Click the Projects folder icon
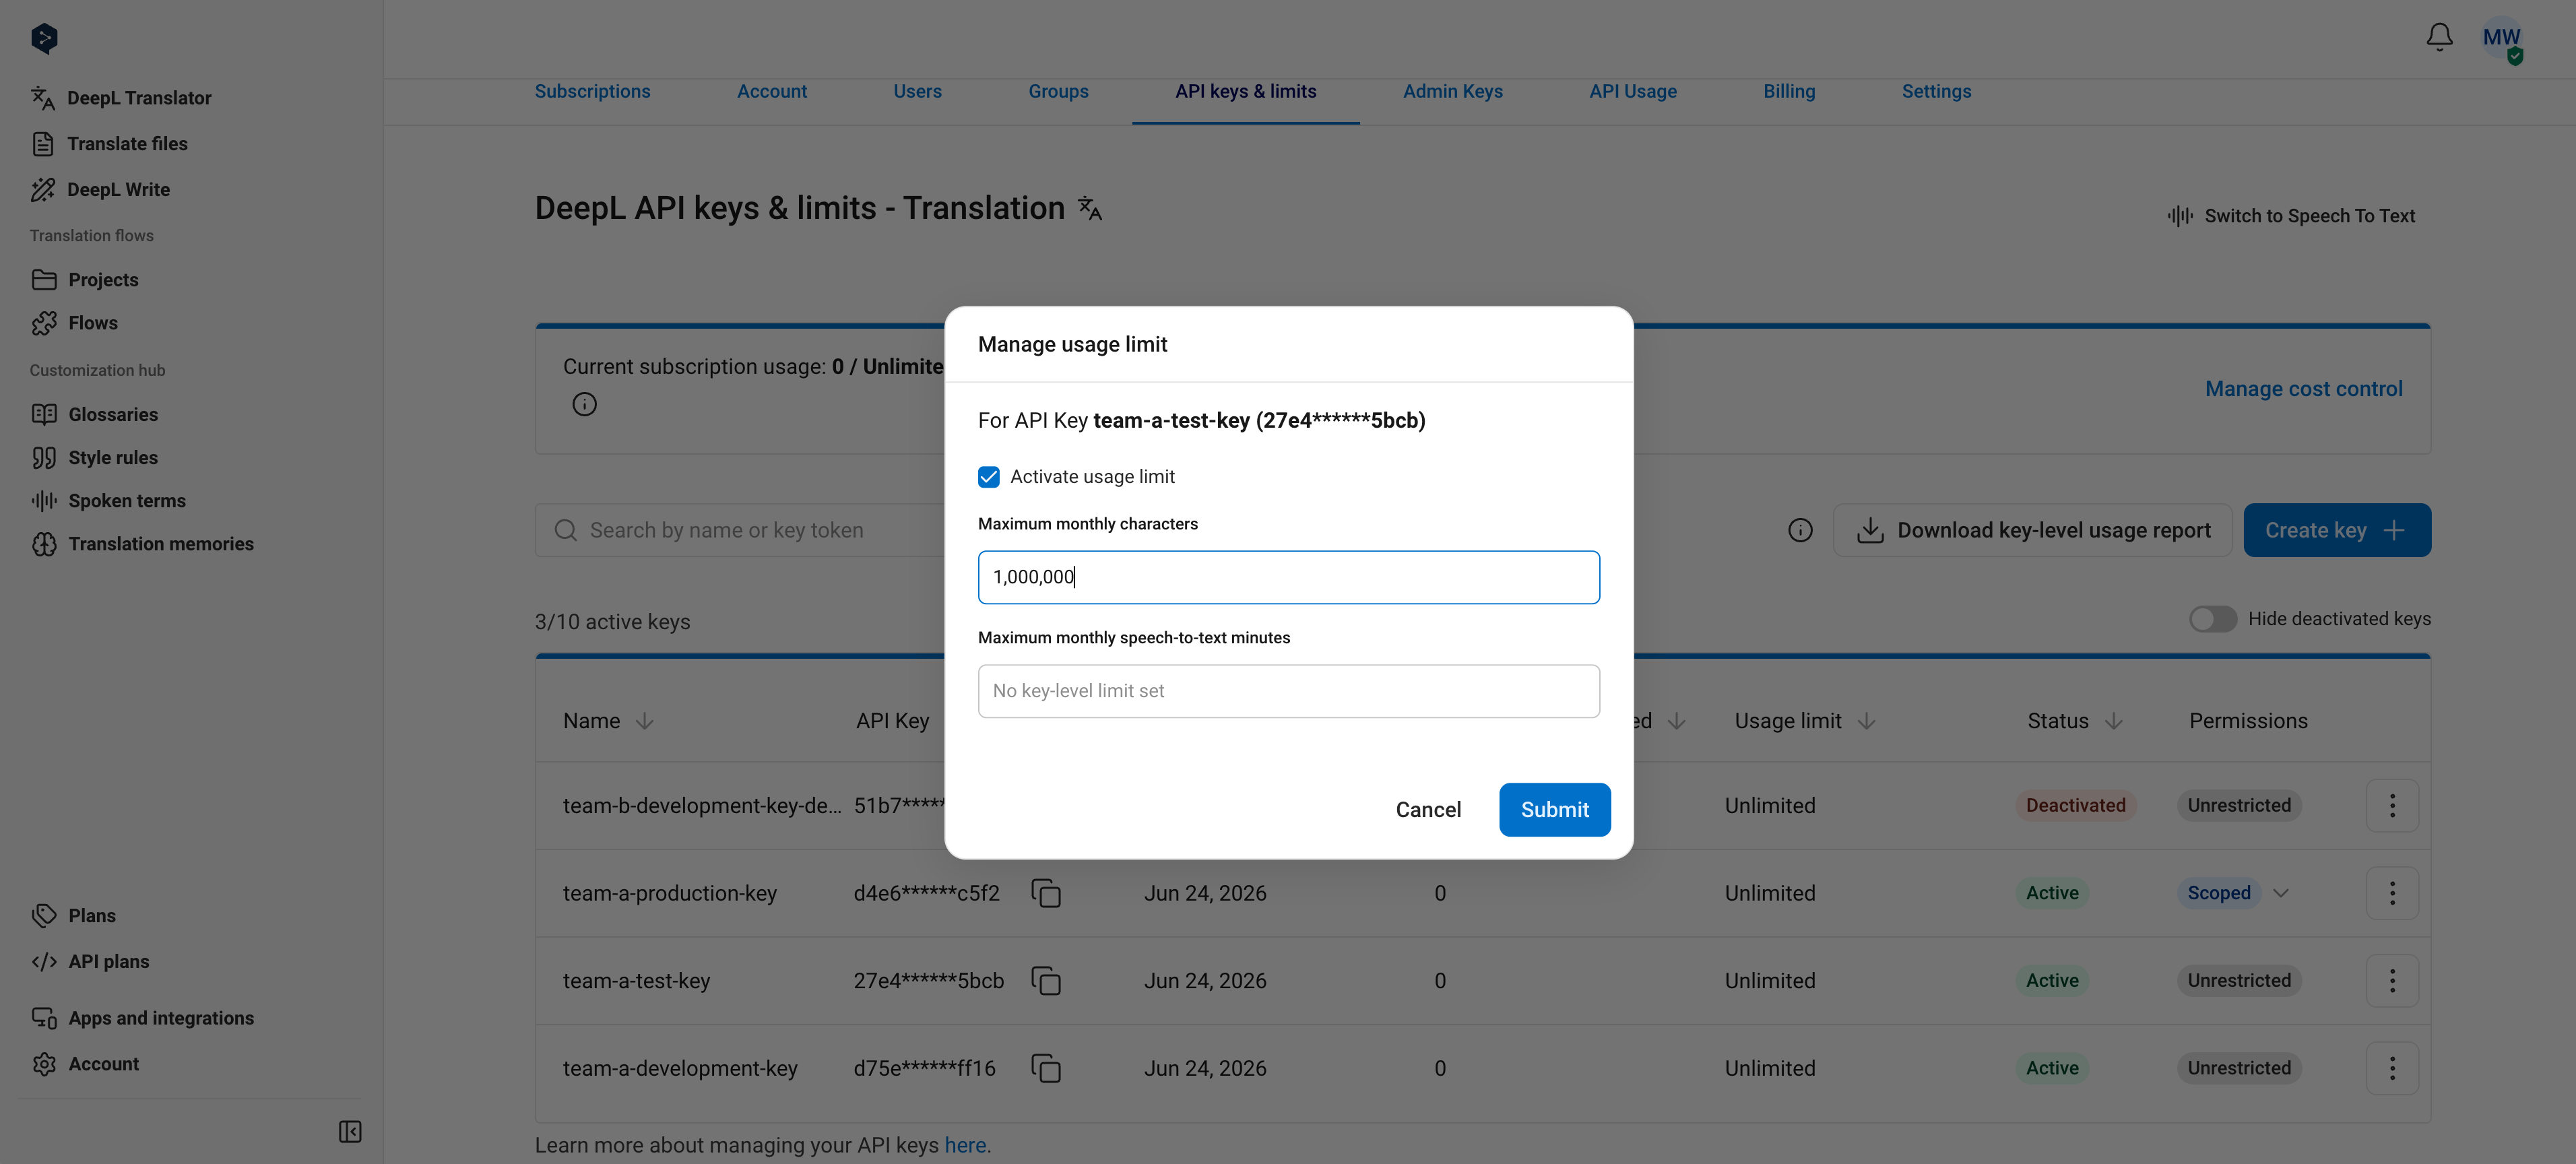Image resolution: width=2576 pixels, height=1164 pixels. tap(44, 280)
